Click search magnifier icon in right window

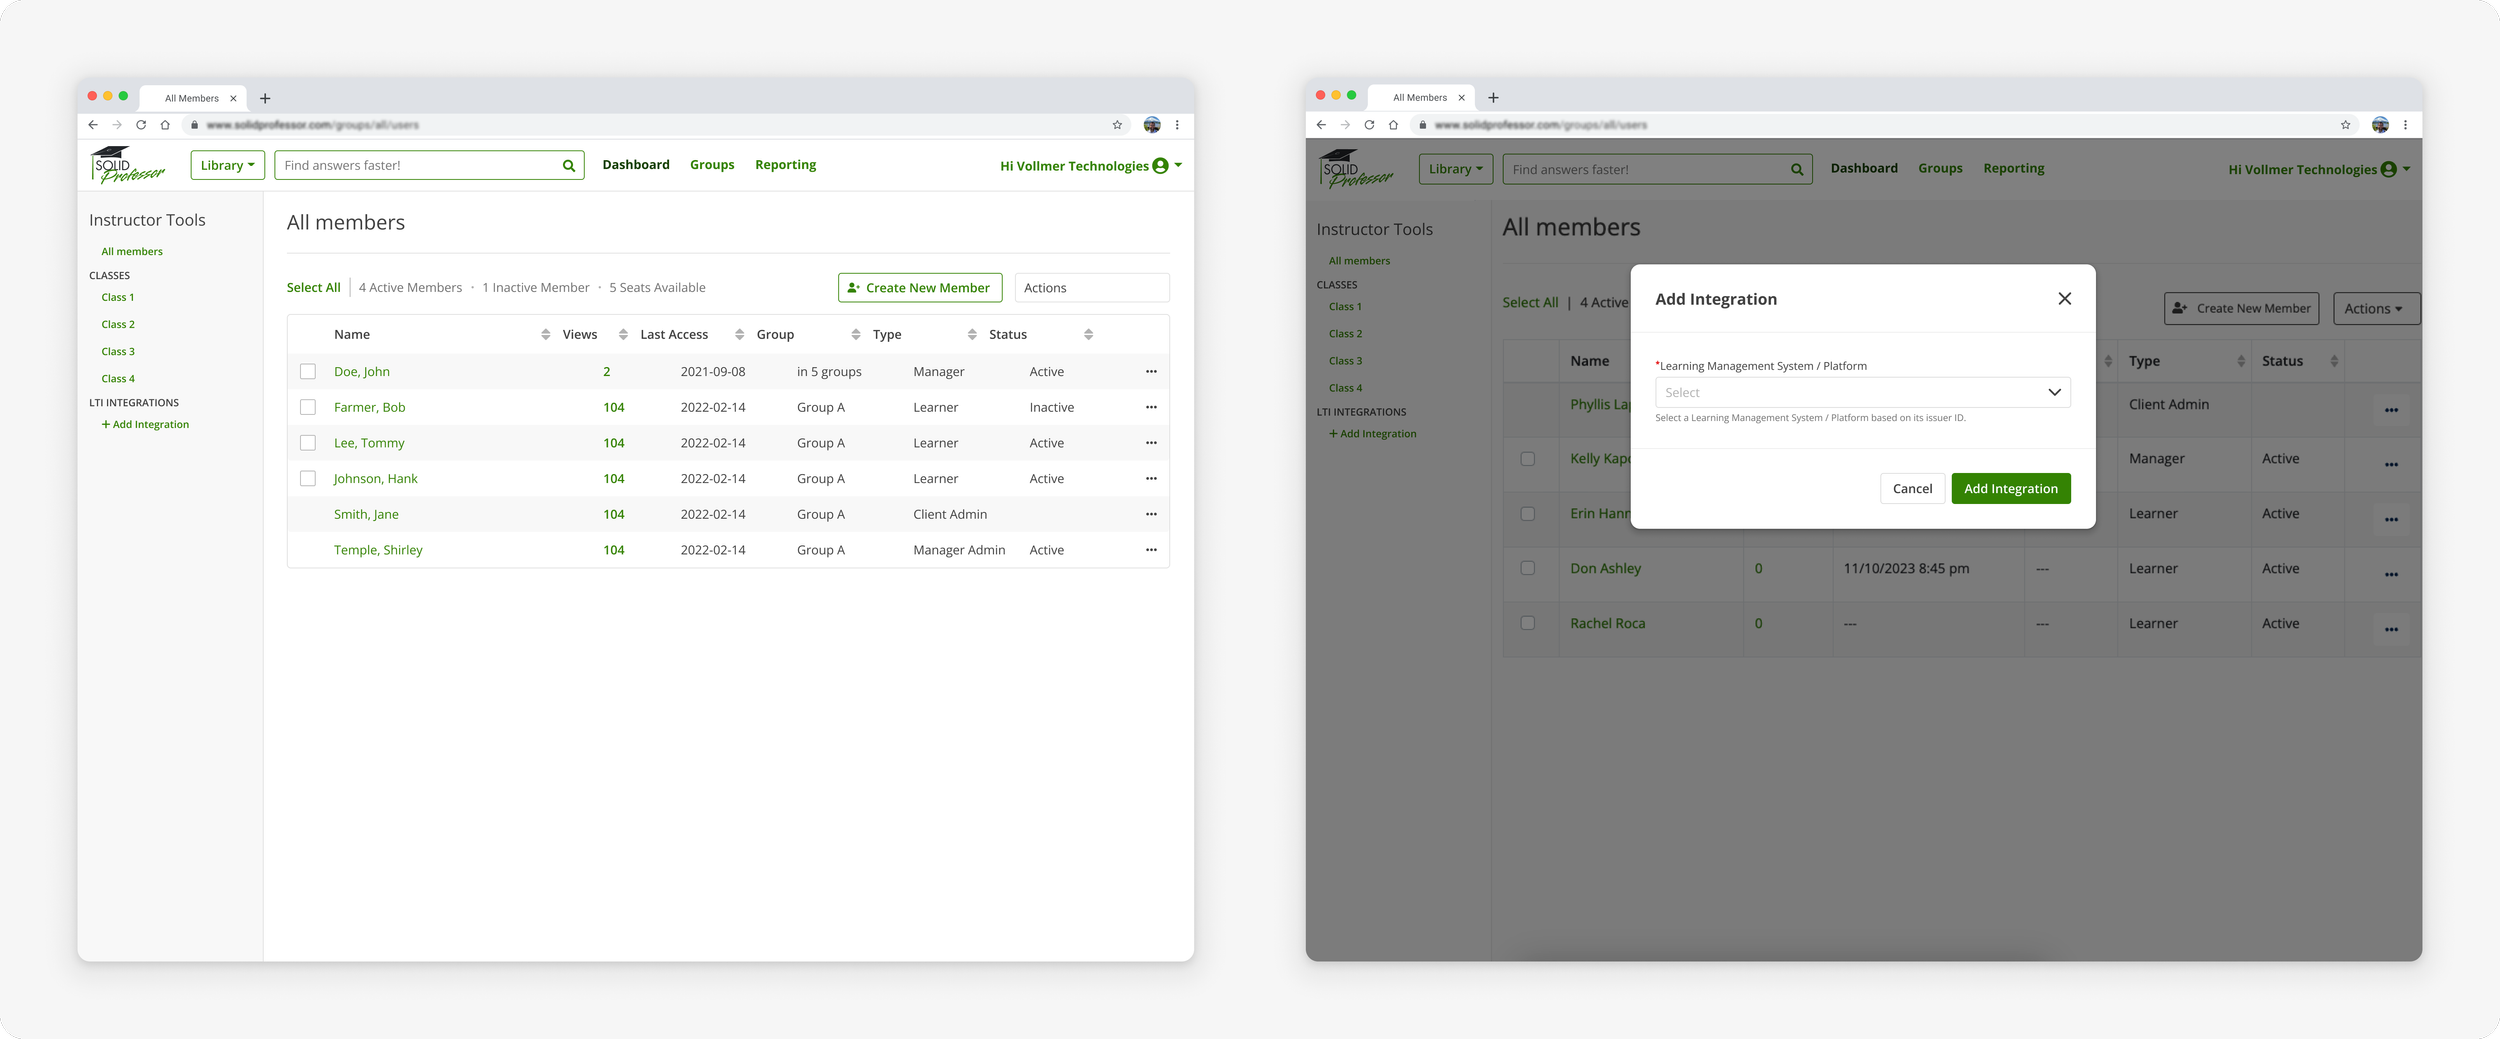[x=1797, y=170]
